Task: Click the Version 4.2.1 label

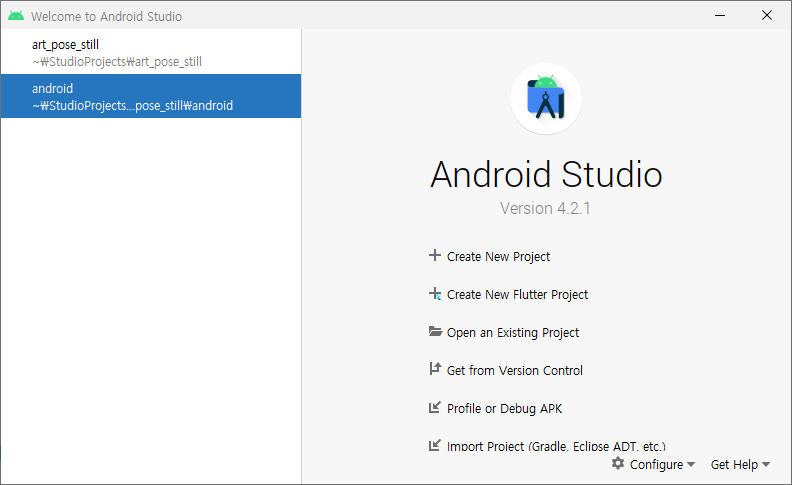Action: (x=545, y=208)
